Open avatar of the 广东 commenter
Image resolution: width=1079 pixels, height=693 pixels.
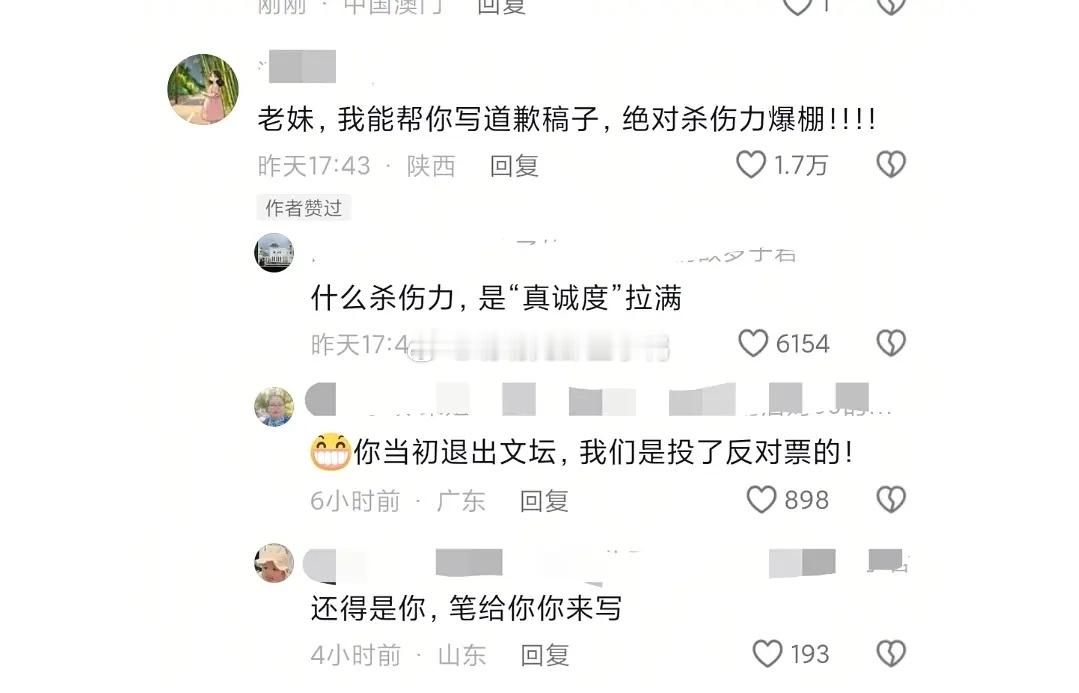pos(274,407)
